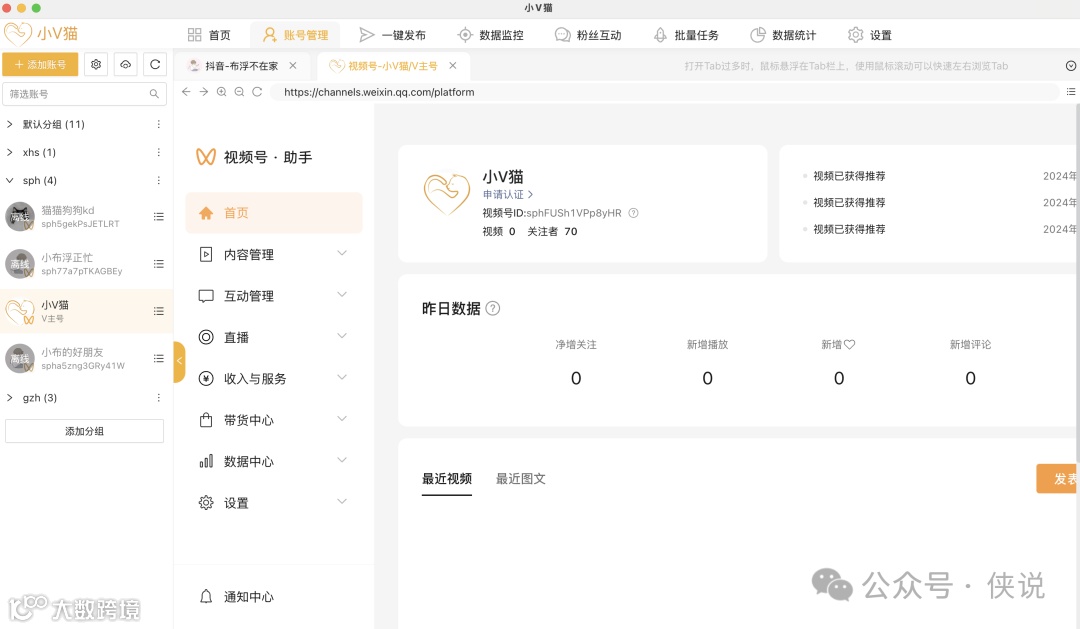Open list menu for 猫猫狗狗kd account

point(158,216)
